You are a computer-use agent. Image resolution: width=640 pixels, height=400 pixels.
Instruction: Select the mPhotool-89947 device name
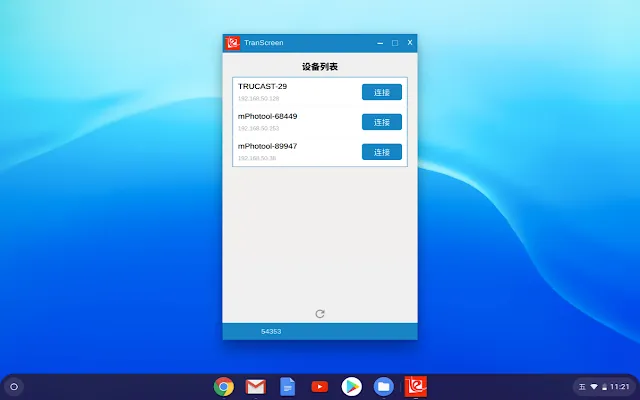pyautogui.click(x=267, y=146)
